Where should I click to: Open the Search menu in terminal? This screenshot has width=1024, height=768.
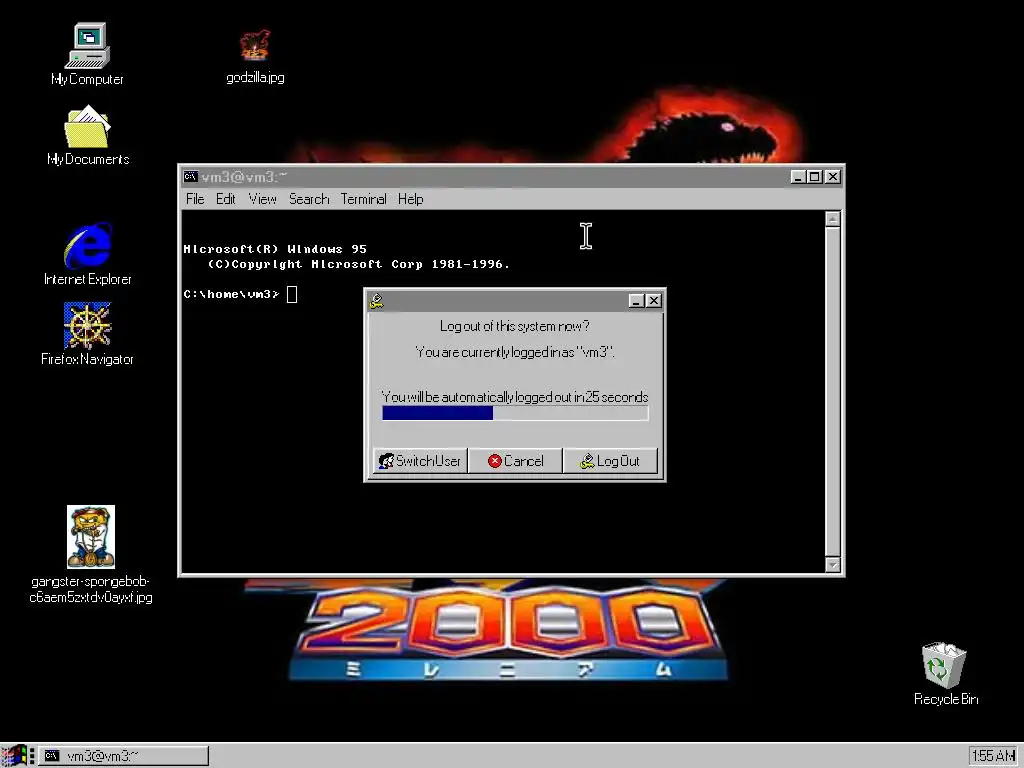[309, 199]
